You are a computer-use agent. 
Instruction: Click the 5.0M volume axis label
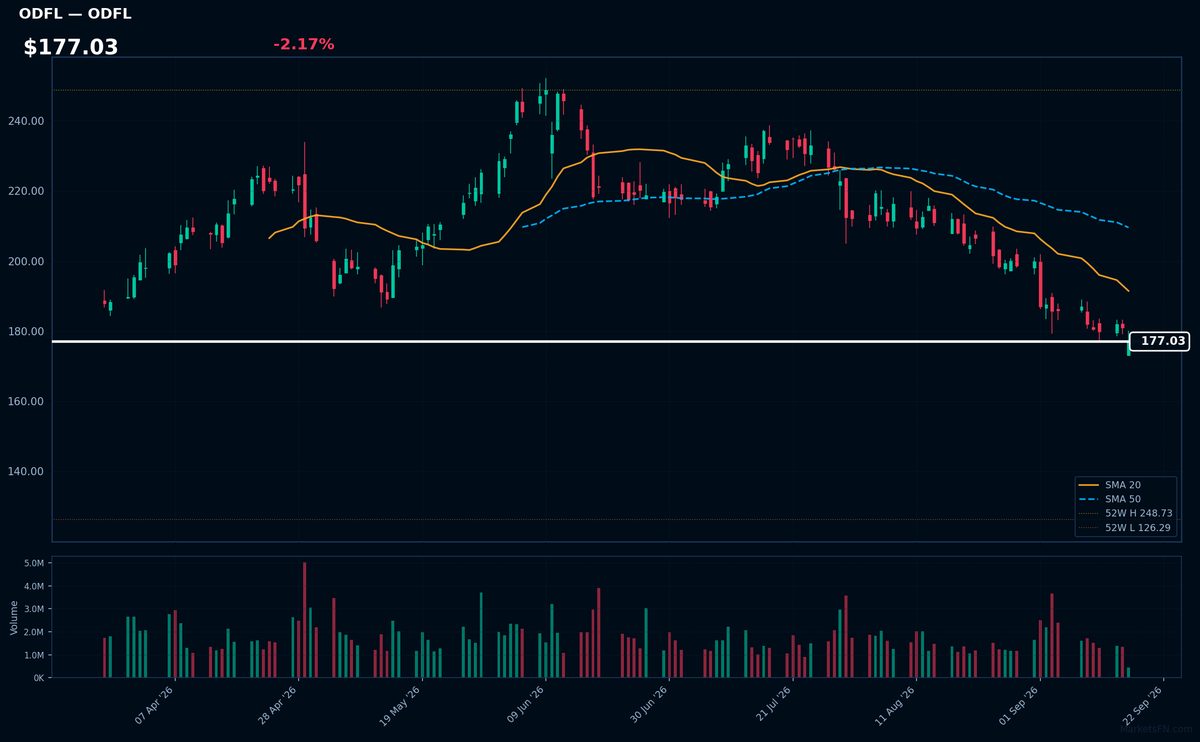(x=35, y=563)
